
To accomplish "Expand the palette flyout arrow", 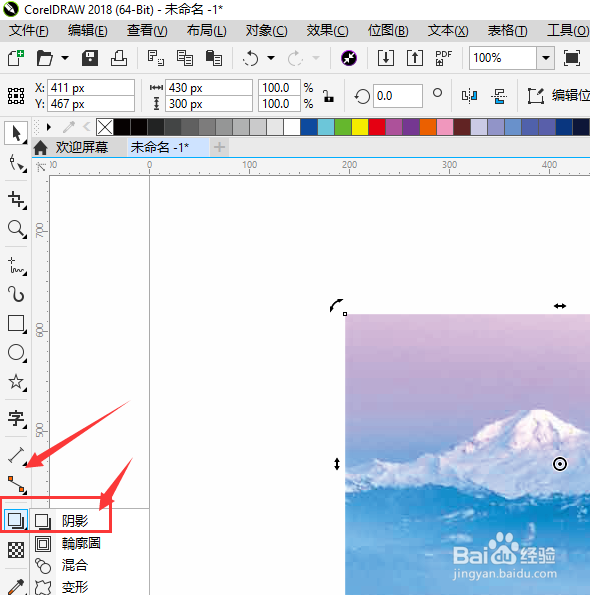I will [49, 127].
